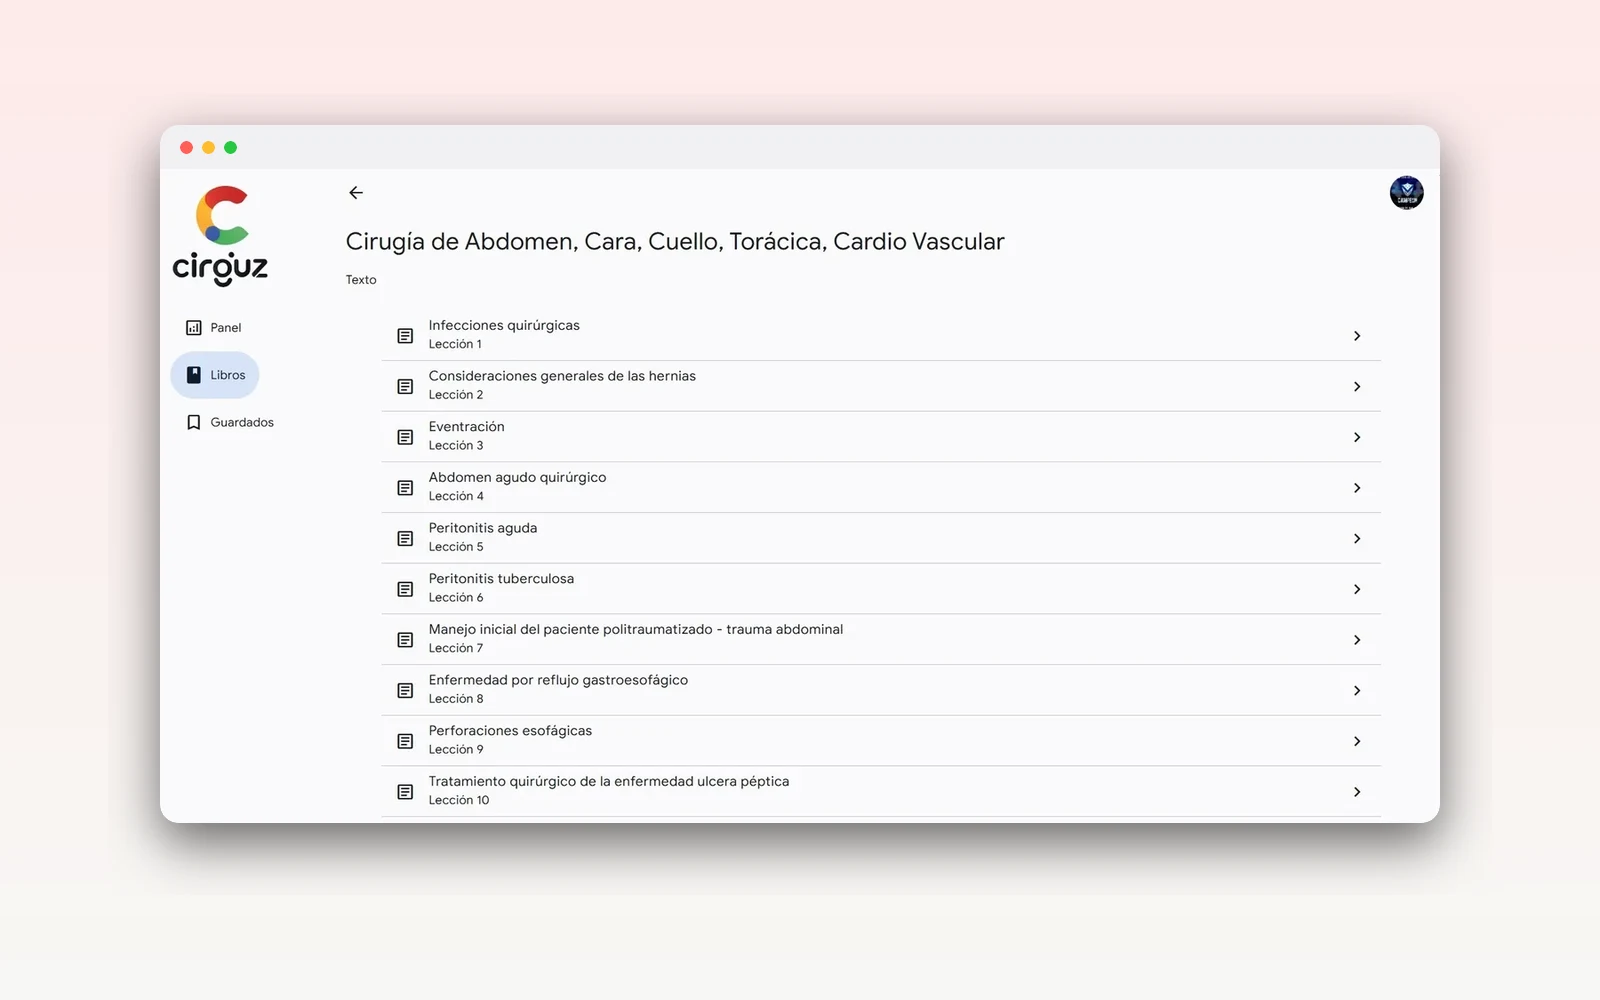
Task: Click the Panel dashboard icon
Action: 194,328
